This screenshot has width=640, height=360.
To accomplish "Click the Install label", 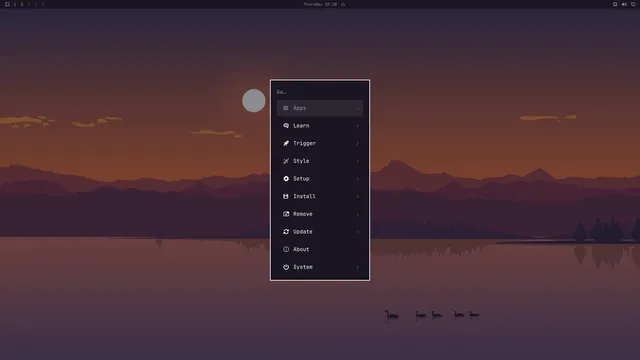I will 304,196.
